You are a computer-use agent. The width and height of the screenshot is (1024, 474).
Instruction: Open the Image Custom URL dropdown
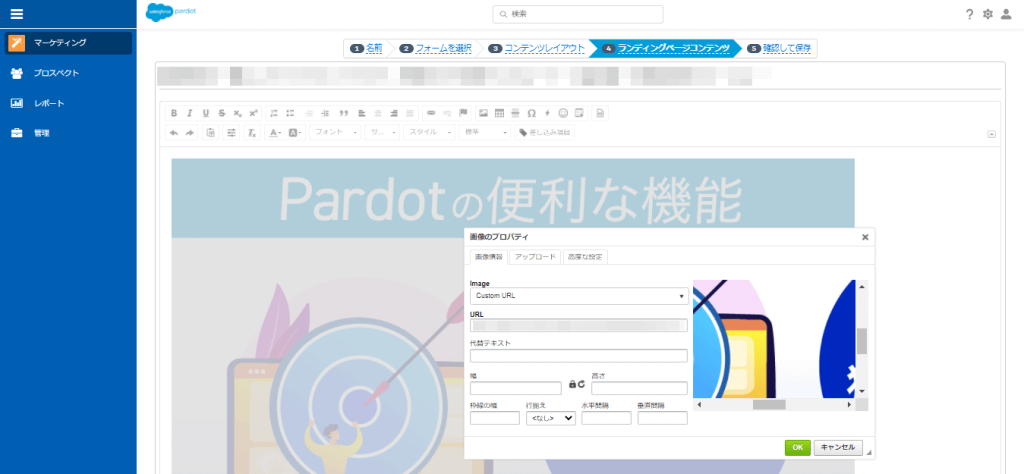click(x=579, y=296)
